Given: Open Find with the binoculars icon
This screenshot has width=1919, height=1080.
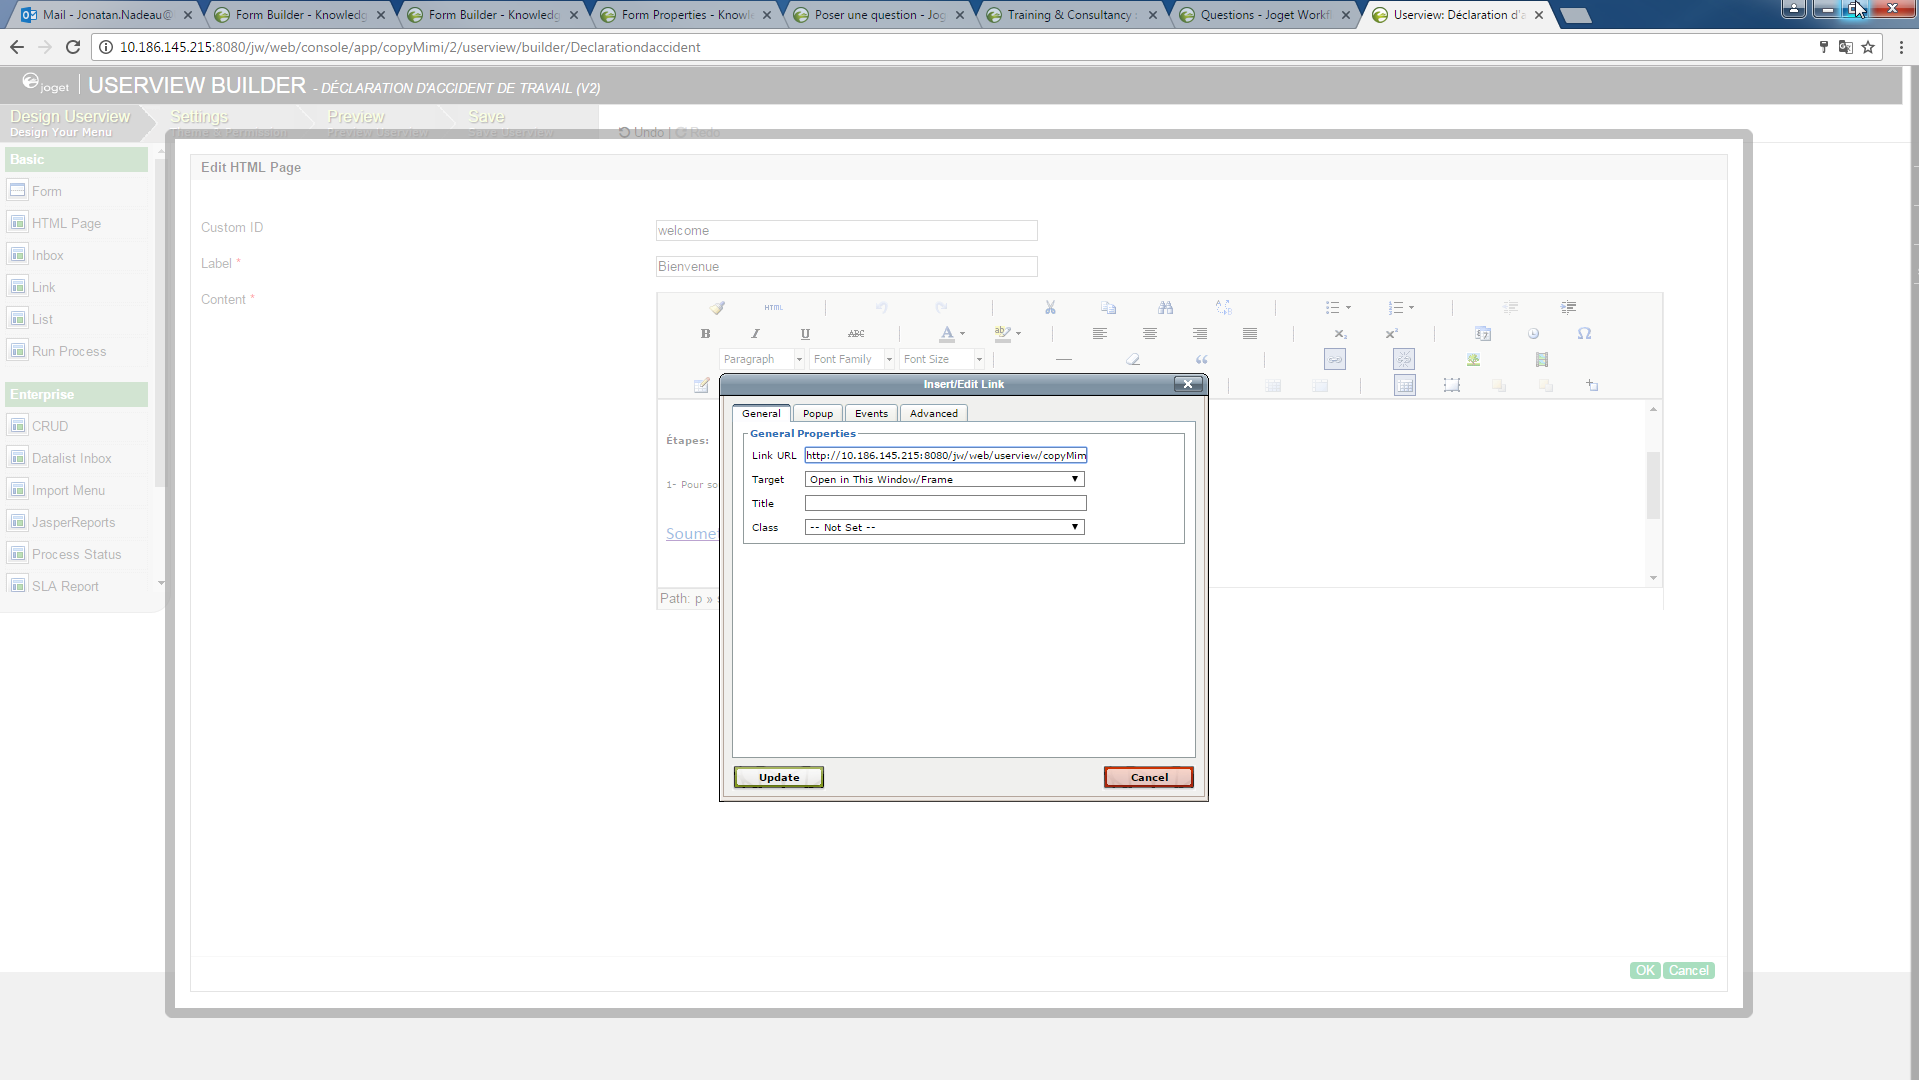Looking at the screenshot, I should 1166,308.
